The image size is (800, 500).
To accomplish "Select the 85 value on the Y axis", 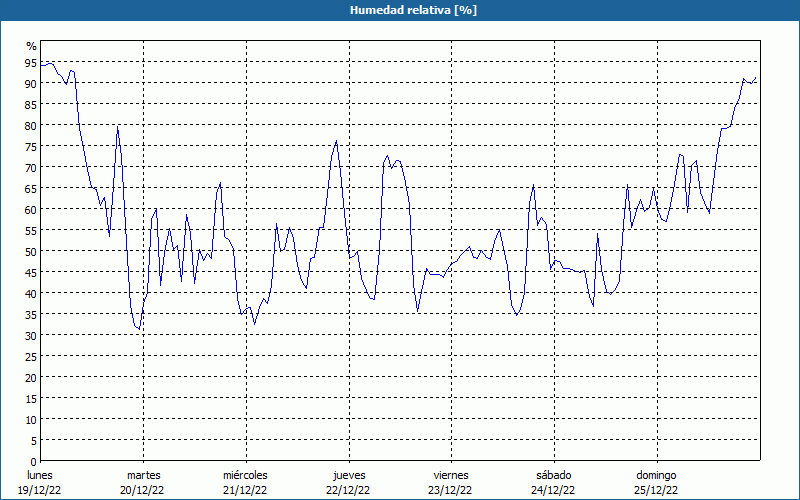I will [x=31, y=105].
